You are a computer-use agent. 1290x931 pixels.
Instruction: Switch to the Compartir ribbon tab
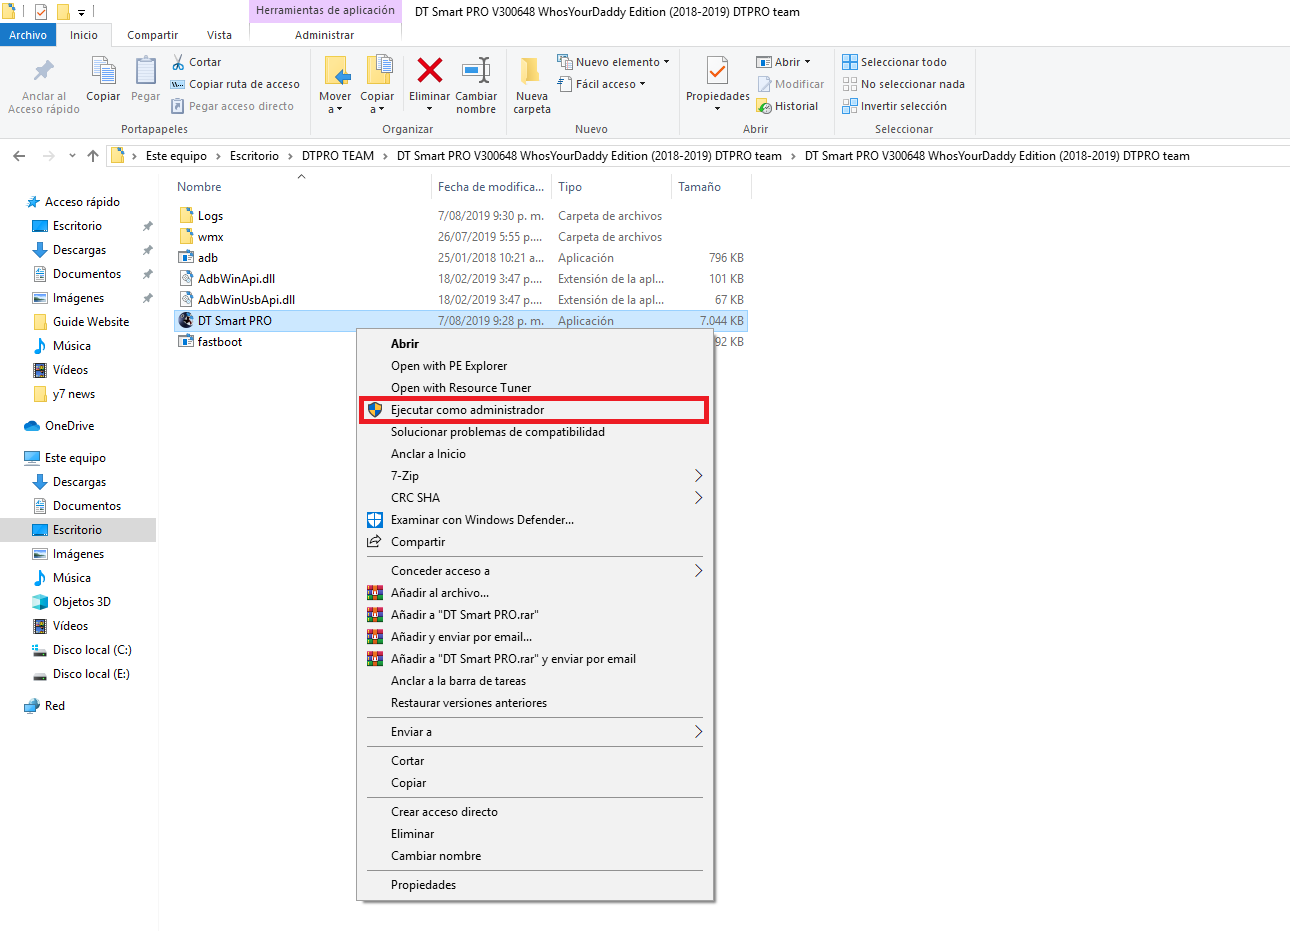[x=152, y=35]
